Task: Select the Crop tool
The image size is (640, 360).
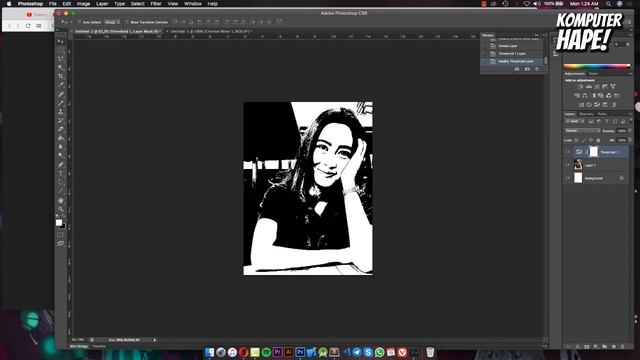Action: pos(60,76)
